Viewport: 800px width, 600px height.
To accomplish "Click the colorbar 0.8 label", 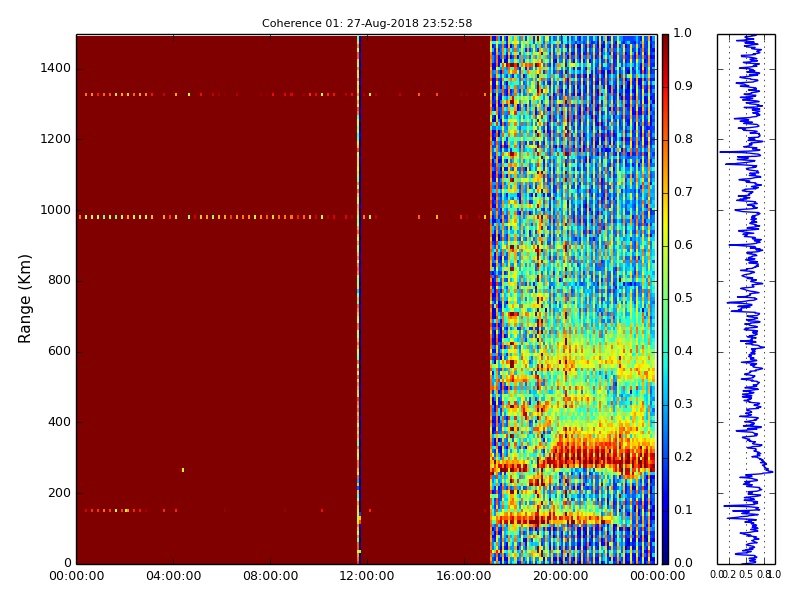I will coord(683,139).
